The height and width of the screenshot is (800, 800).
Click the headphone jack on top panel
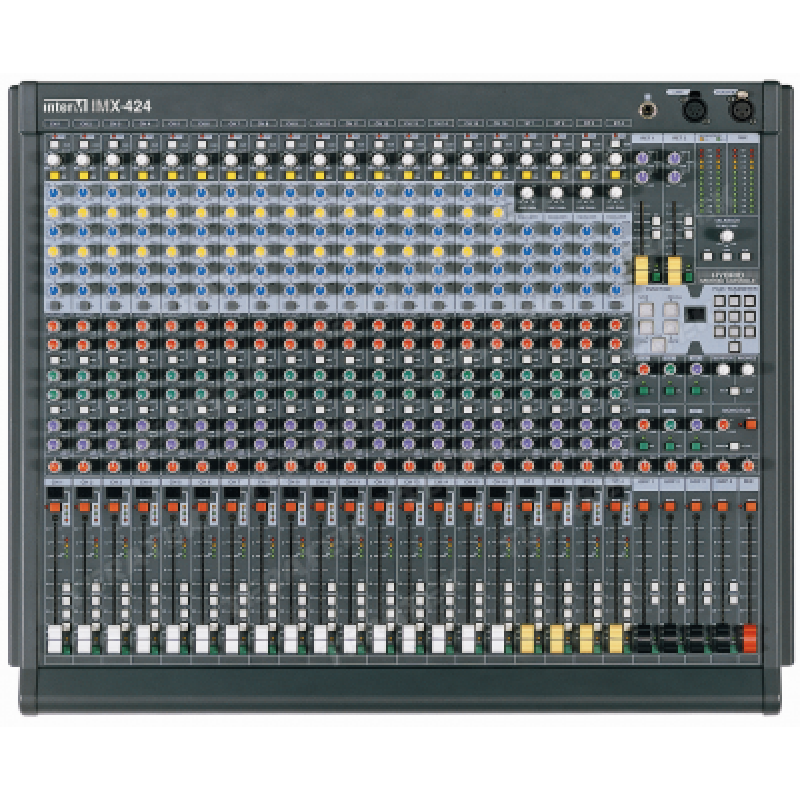tap(649, 109)
